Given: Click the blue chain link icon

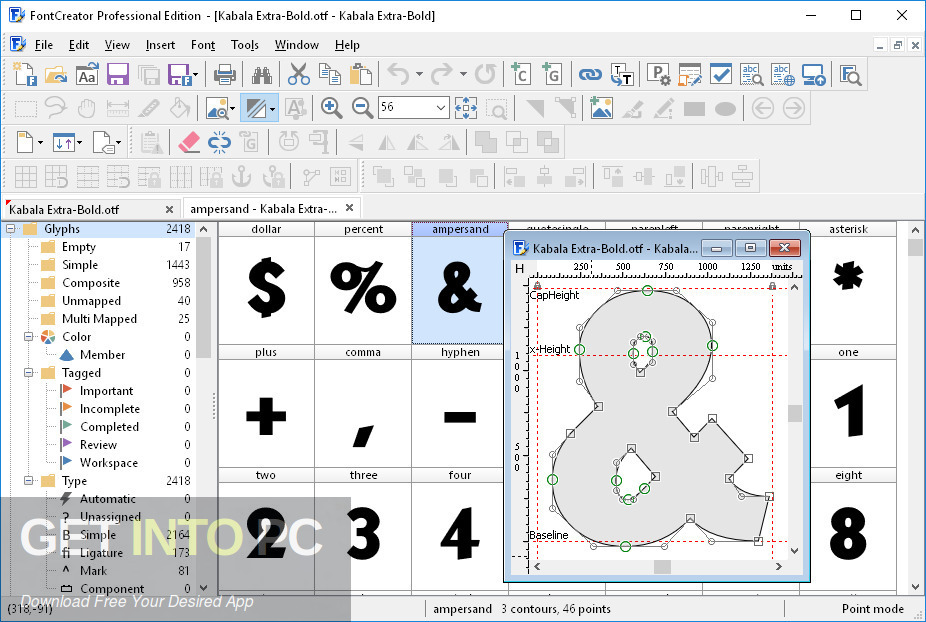Looking at the screenshot, I should (x=590, y=74).
